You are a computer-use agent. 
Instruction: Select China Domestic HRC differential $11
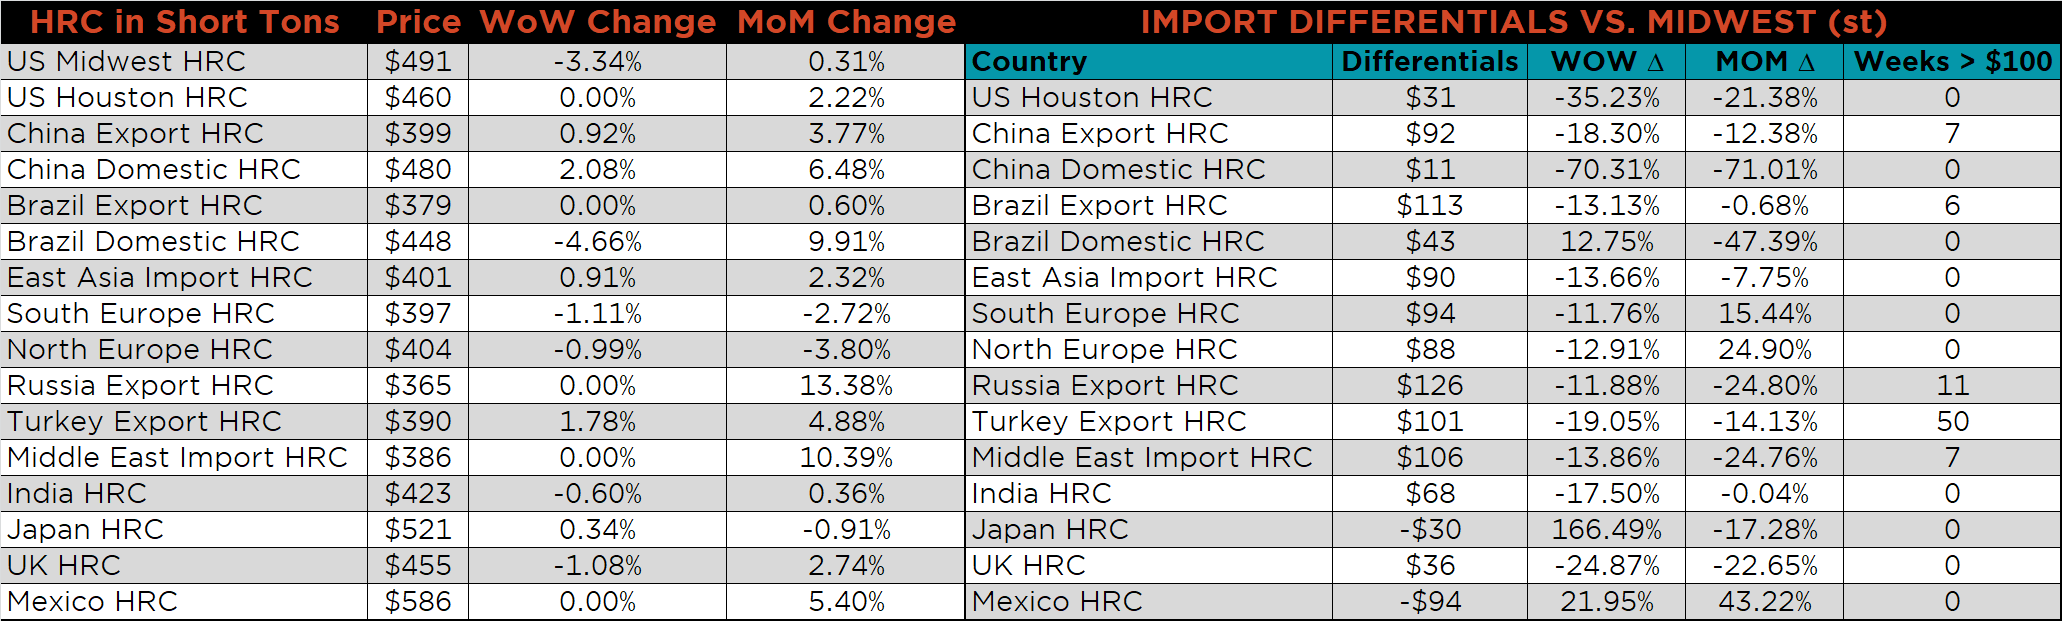click(x=1429, y=170)
